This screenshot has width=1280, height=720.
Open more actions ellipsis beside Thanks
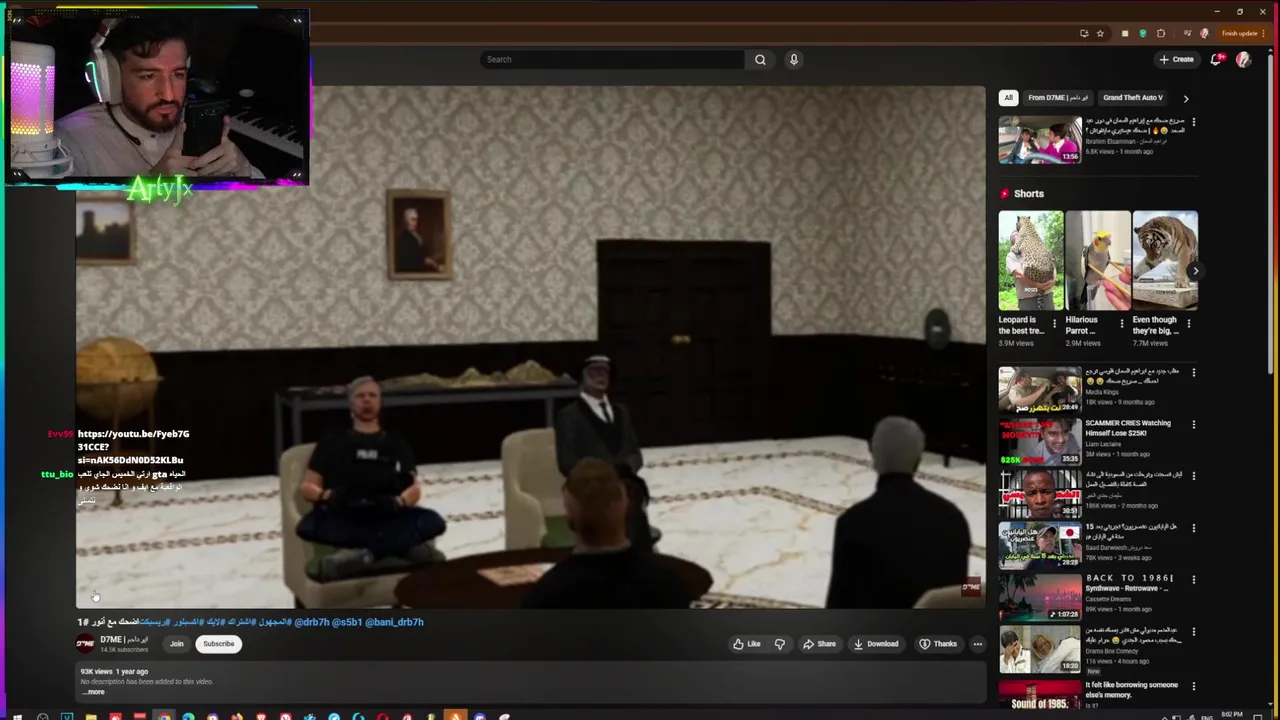coord(977,644)
